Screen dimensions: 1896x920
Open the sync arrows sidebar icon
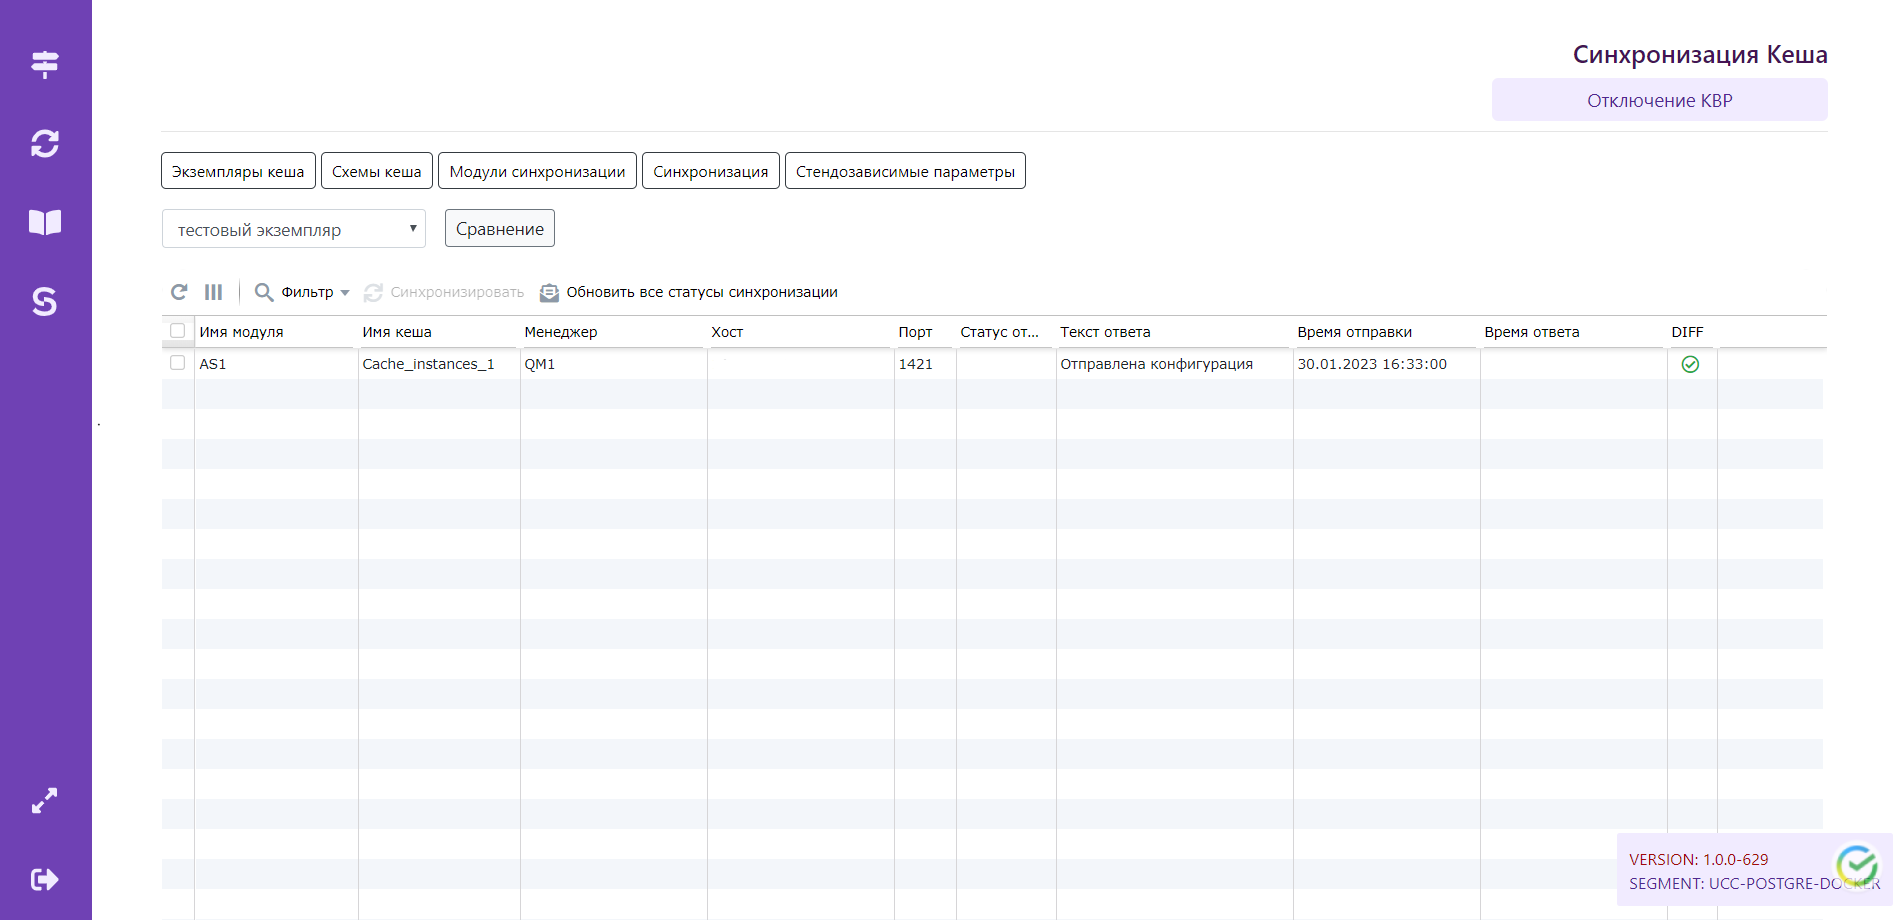coord(45,144)
